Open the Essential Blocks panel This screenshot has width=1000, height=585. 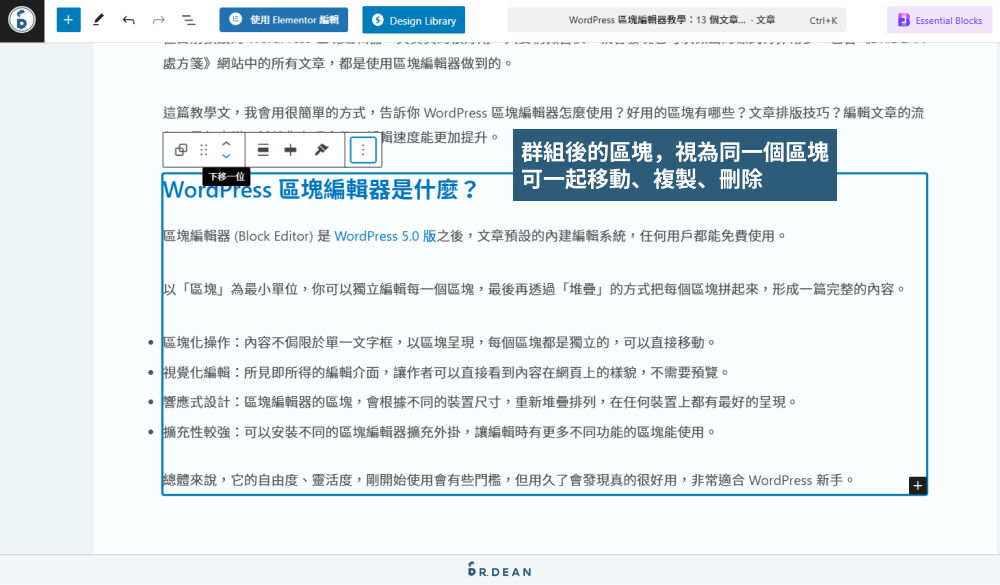pyautogui.click(x=938, y=20)
